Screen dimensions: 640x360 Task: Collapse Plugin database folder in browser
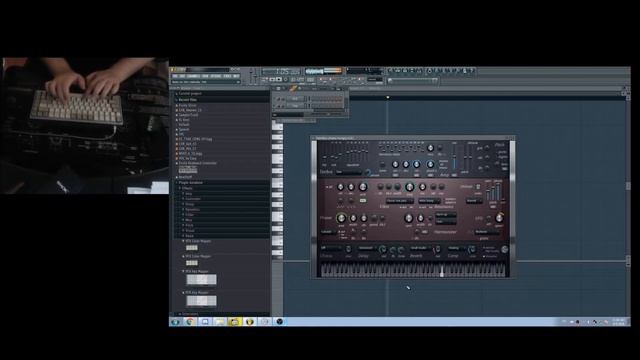[x=191, y=182]
